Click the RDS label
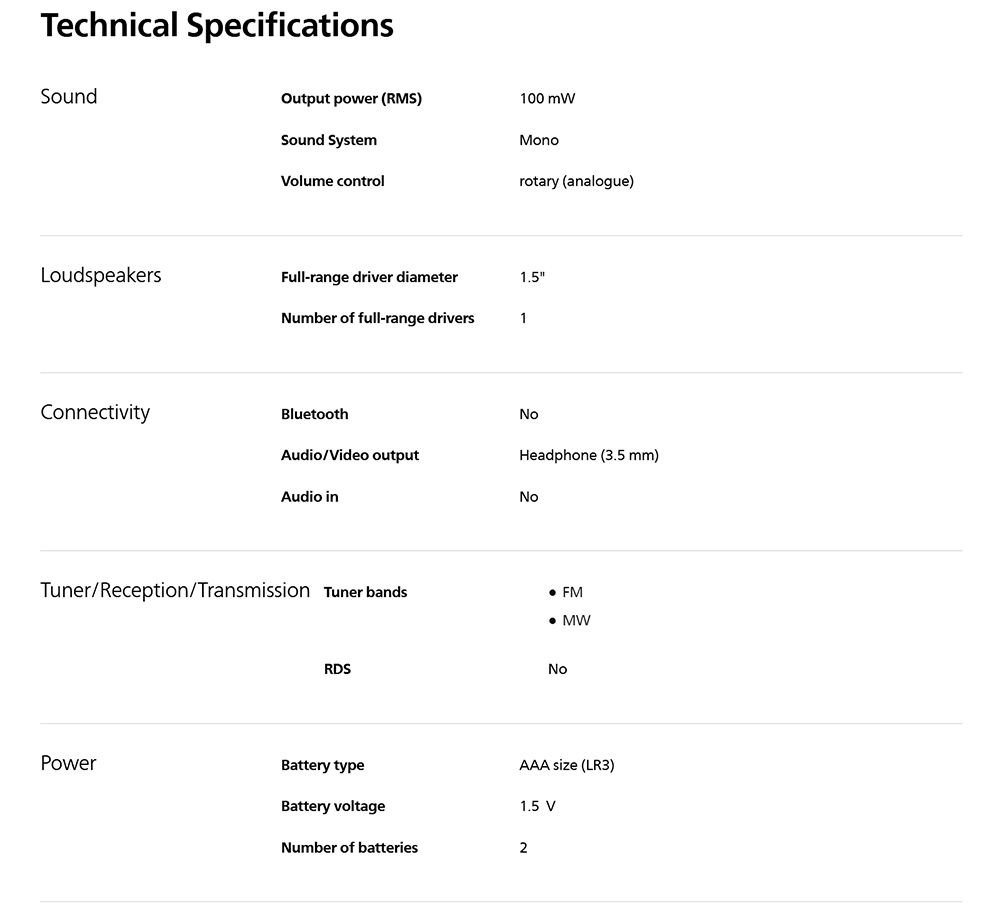The width and height of the screenshot is (995, 921). 337,669
